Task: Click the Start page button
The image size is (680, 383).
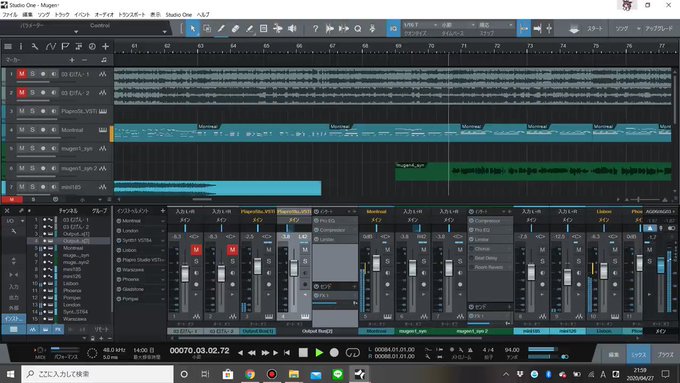Action: (x=595, y=29)
